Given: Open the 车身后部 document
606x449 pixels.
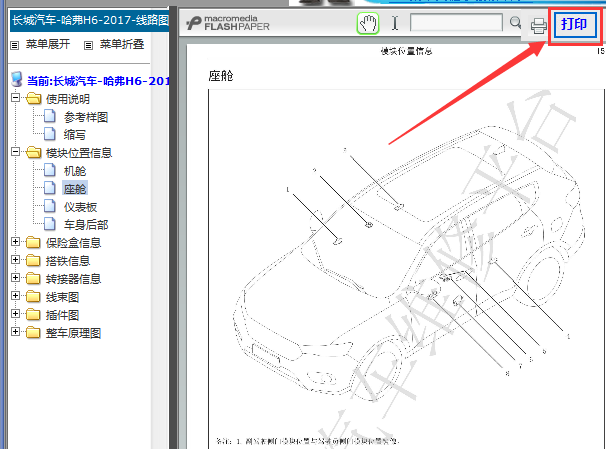Looking at the screenshot, I should click(x=86, y=224).
